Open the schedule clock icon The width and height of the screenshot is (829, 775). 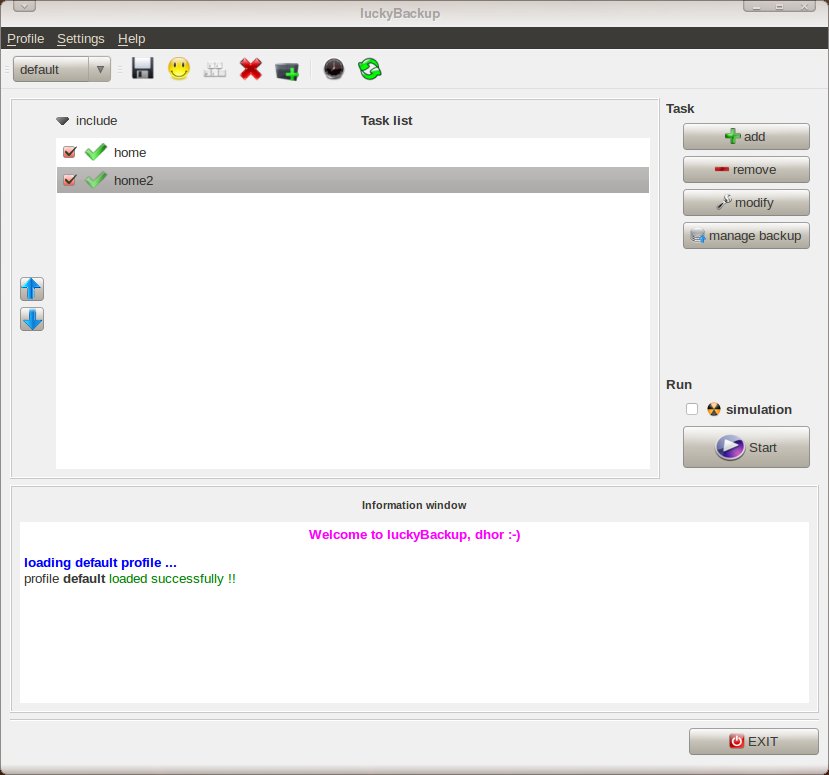point(334,69)
